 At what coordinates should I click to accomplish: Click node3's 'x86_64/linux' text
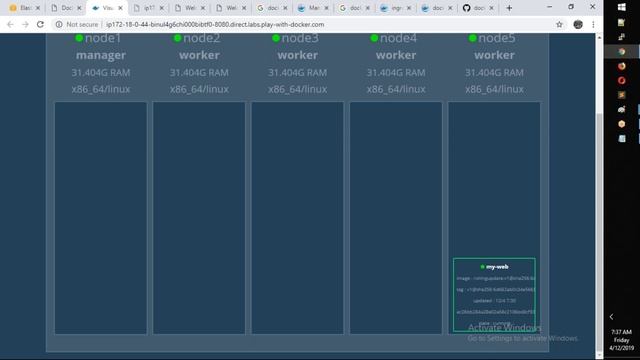(298, 89)
